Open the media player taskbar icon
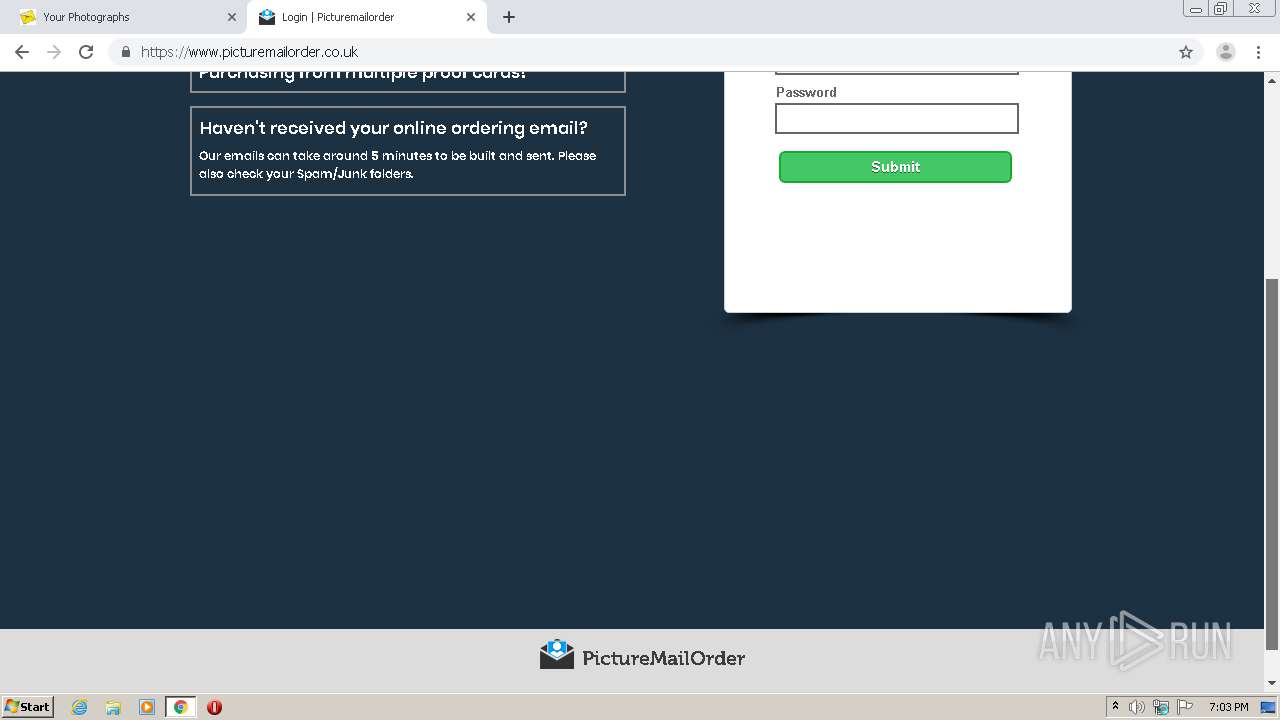The width and height of the screenshot is (1280, 720). [147, 707]
